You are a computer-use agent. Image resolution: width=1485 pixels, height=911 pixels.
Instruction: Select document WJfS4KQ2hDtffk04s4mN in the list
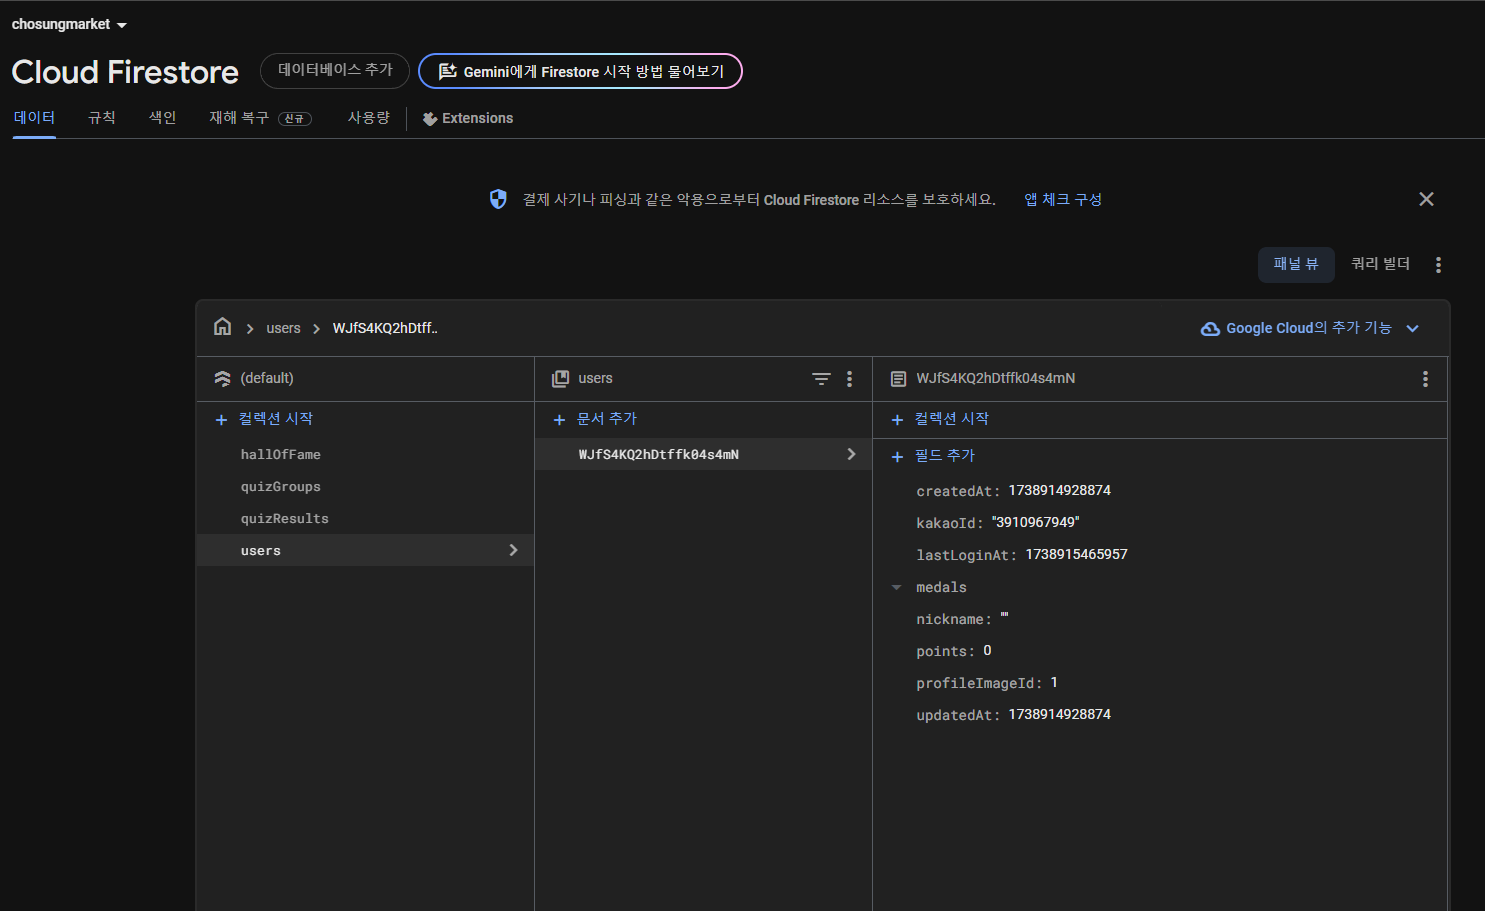pyautogui.click(x=703, y=454)
